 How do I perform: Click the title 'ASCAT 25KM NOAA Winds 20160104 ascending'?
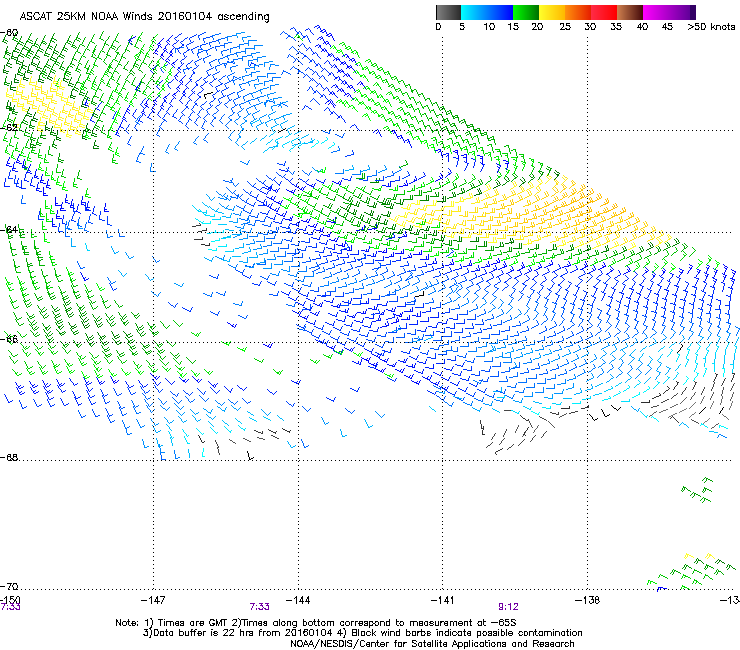click(144, 17)
